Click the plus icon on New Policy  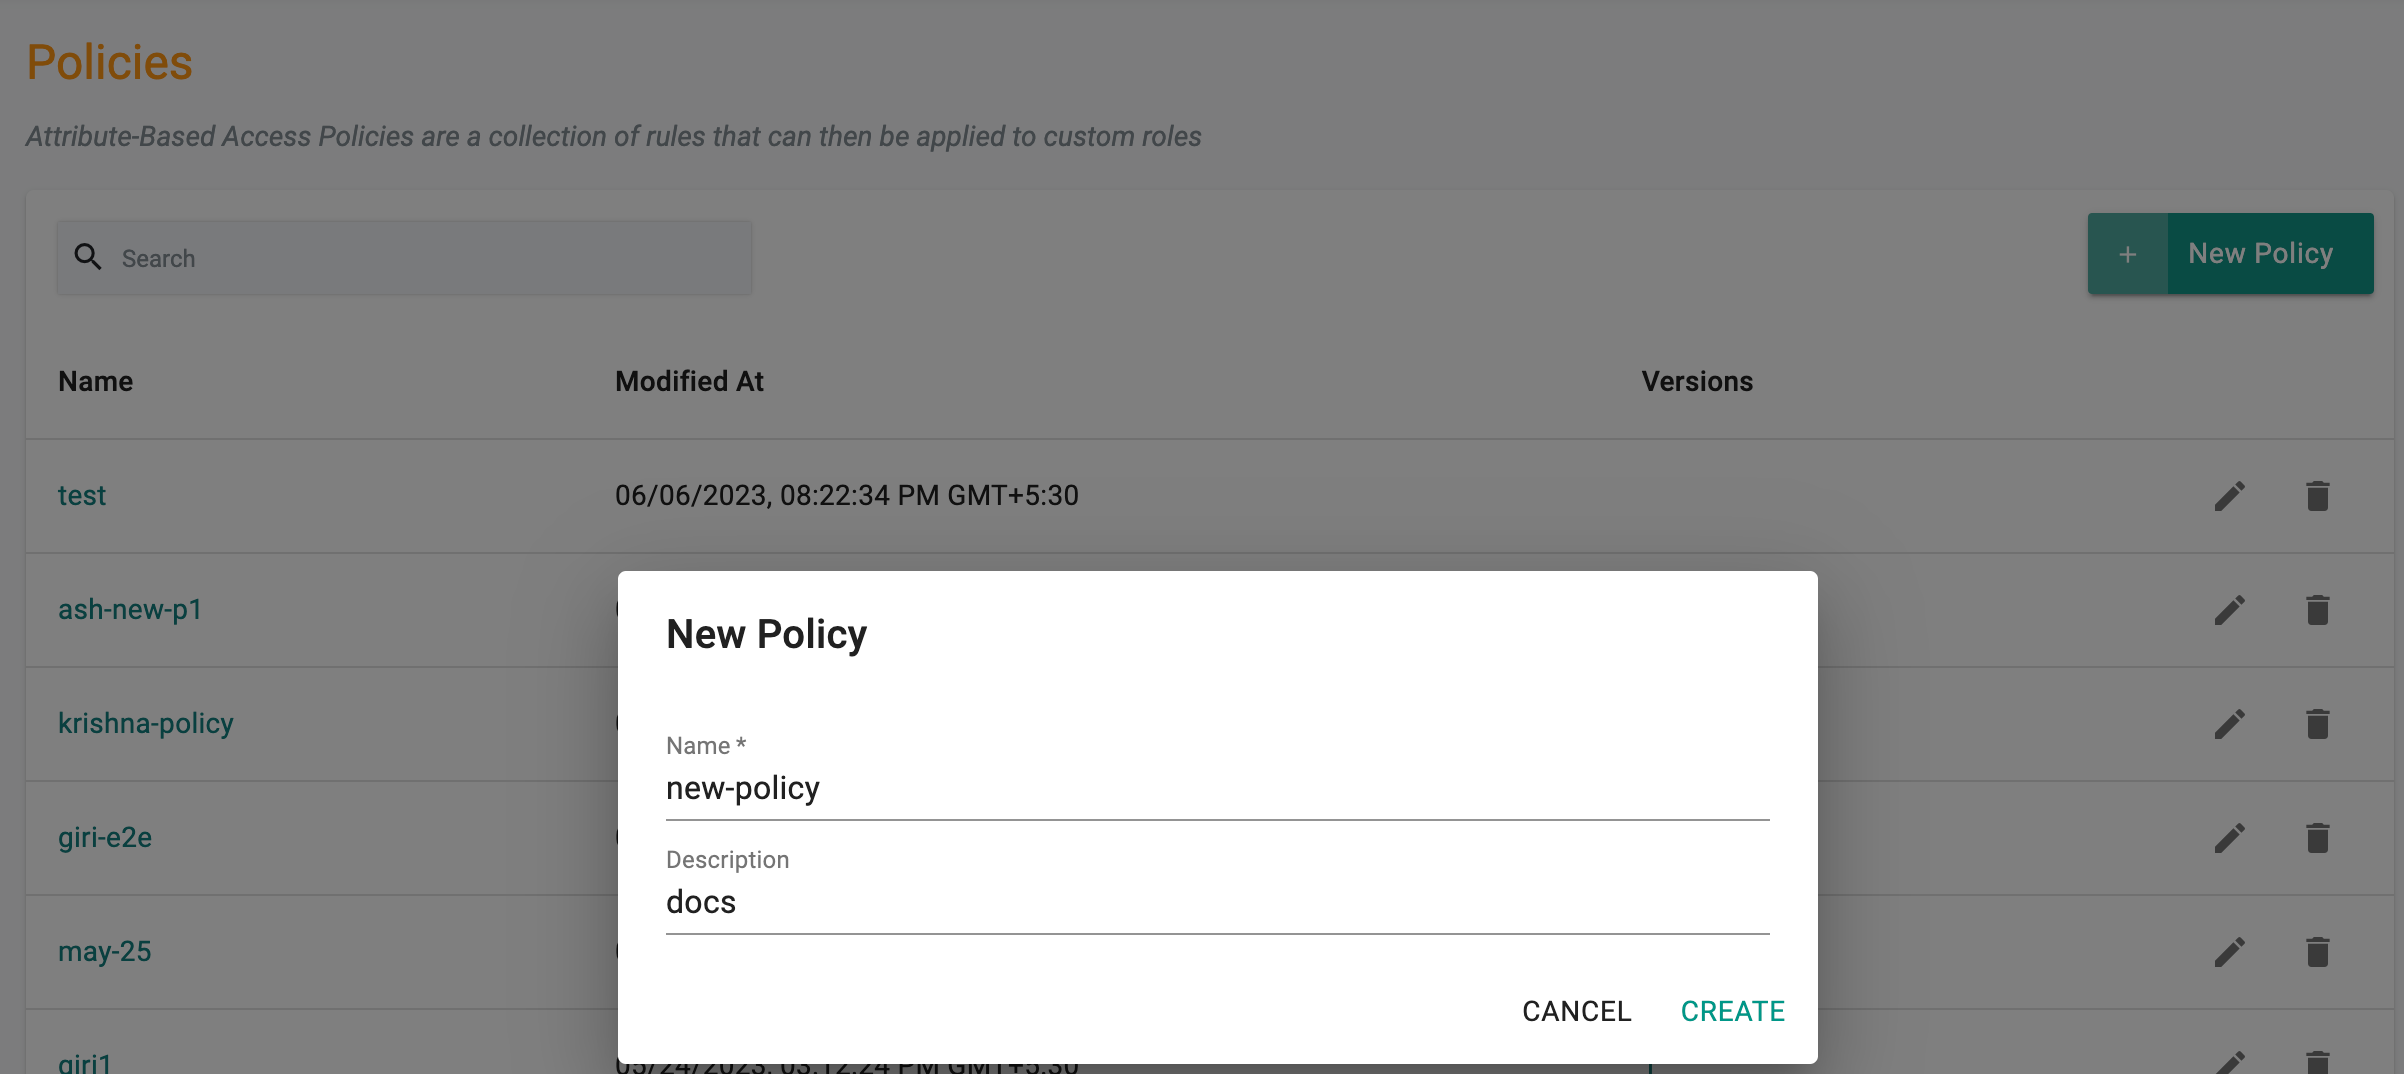pyautogui.click(x=2127, y=254)
